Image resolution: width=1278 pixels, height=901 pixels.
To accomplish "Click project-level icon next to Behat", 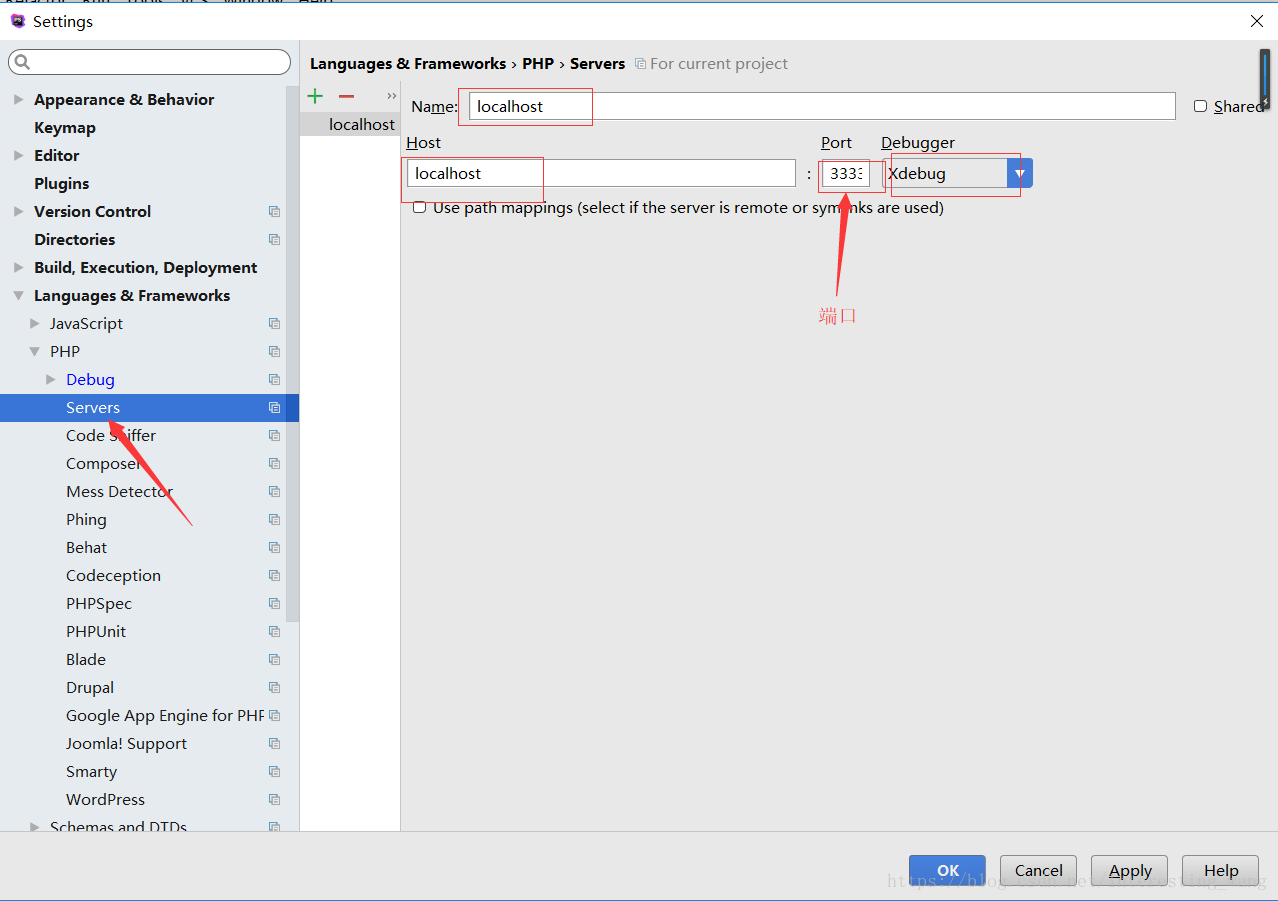I will (274, 548).
